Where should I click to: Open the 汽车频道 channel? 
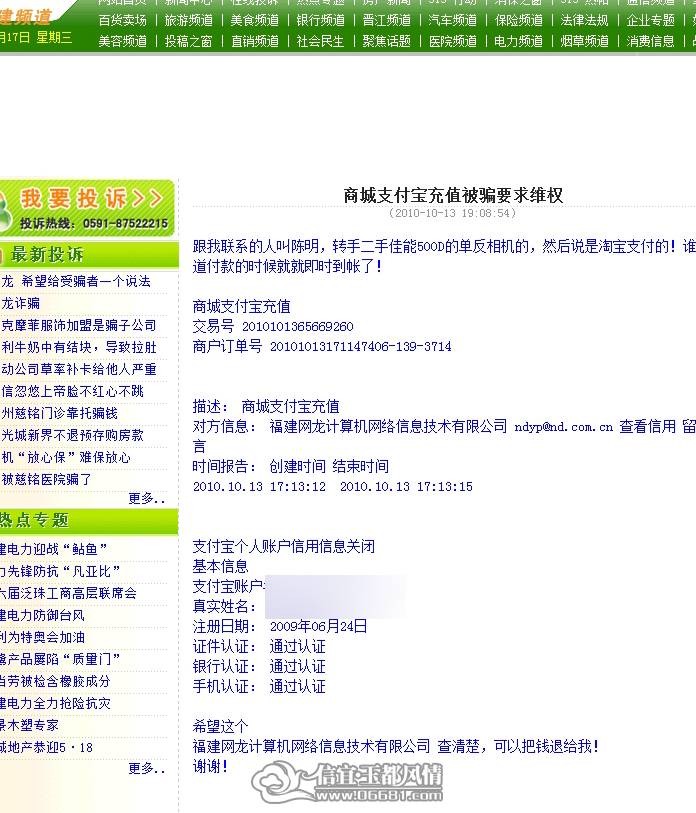pos(453,20)
